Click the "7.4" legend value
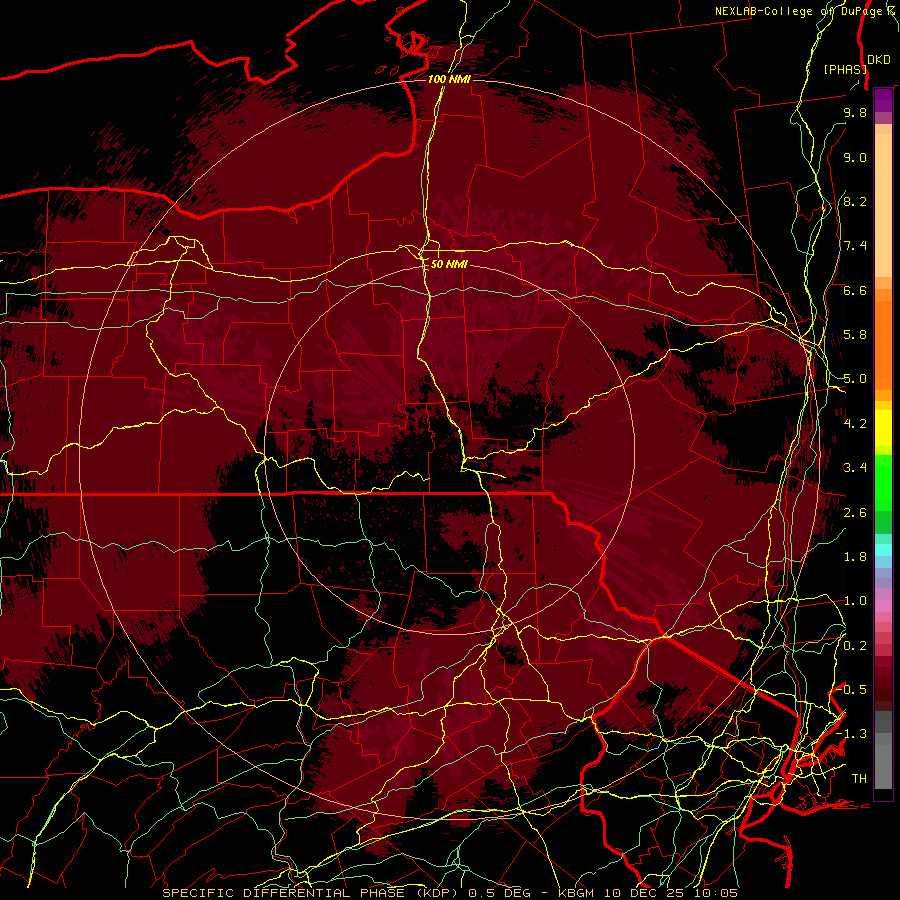 pyautogui.click(x=855, y=246)
